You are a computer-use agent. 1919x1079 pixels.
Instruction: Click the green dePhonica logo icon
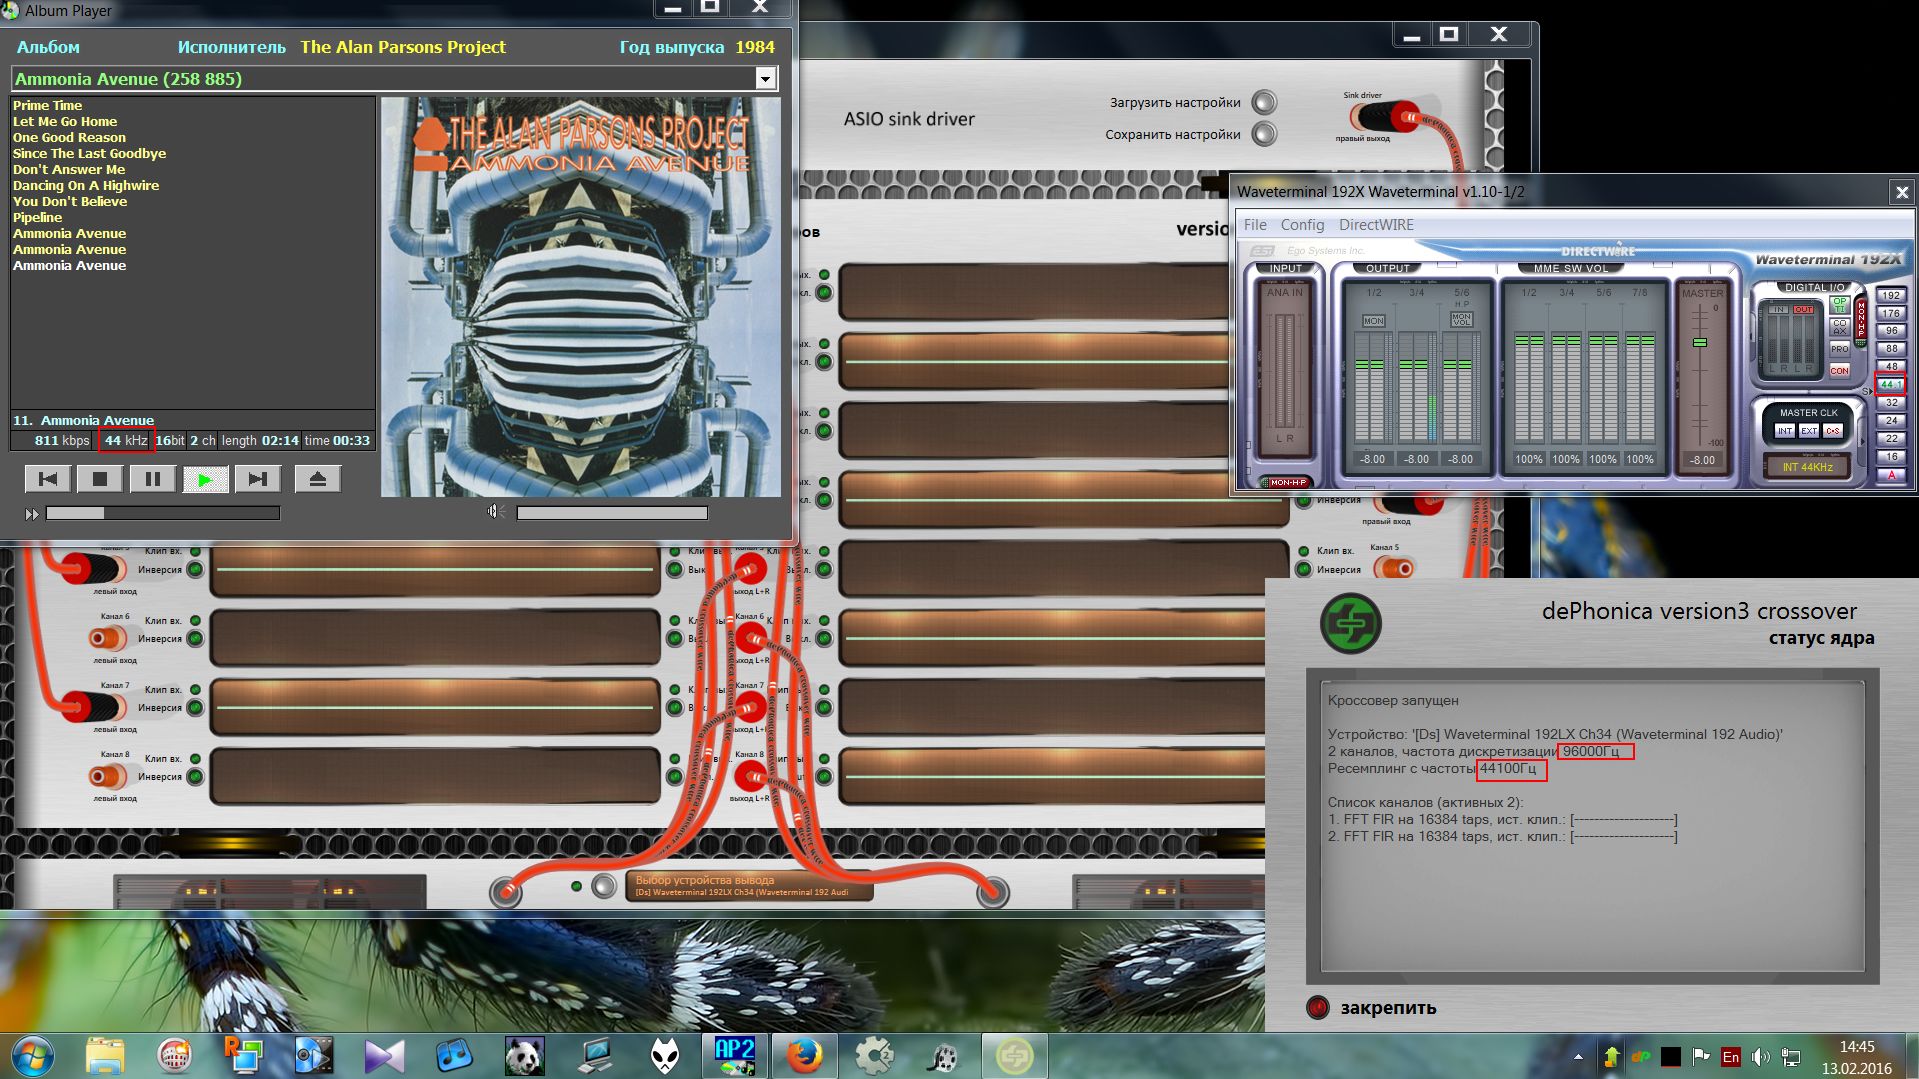click(1350, 623)
